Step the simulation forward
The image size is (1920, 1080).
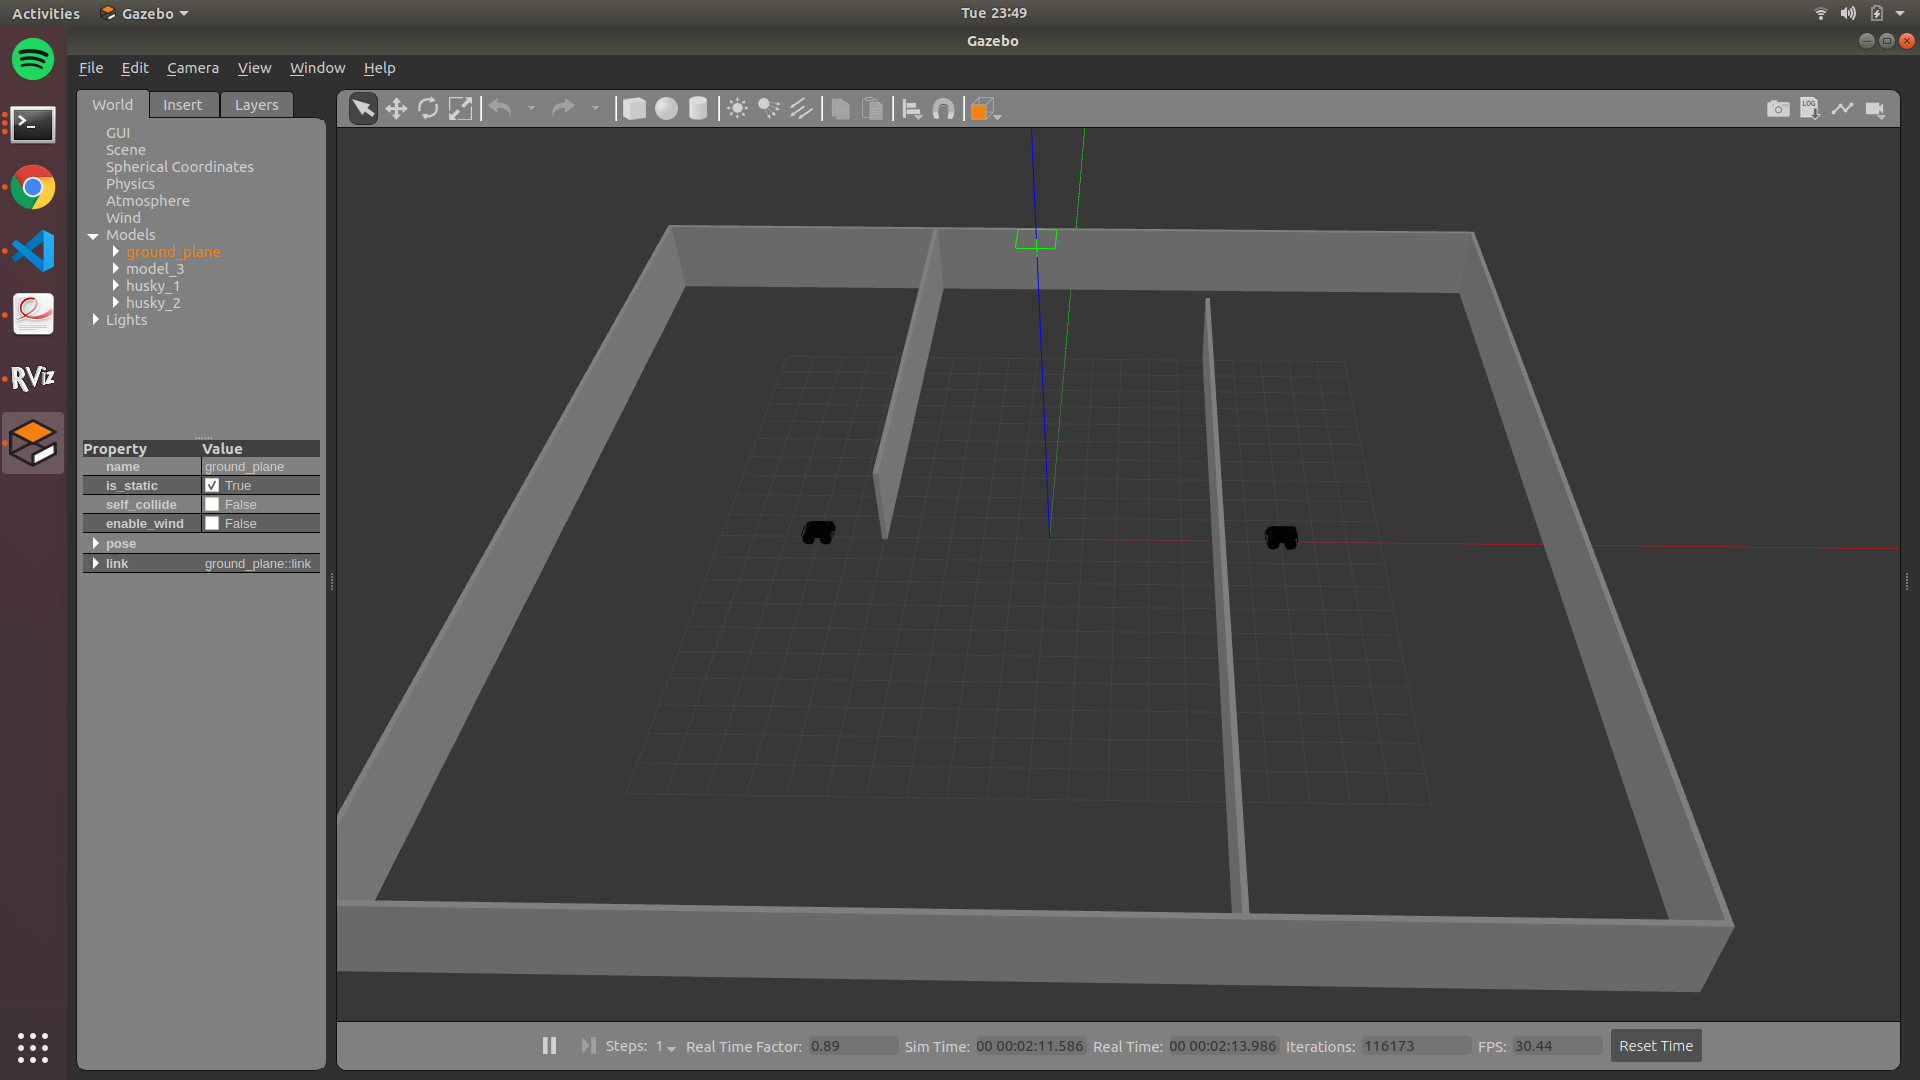coord(588,1046)
